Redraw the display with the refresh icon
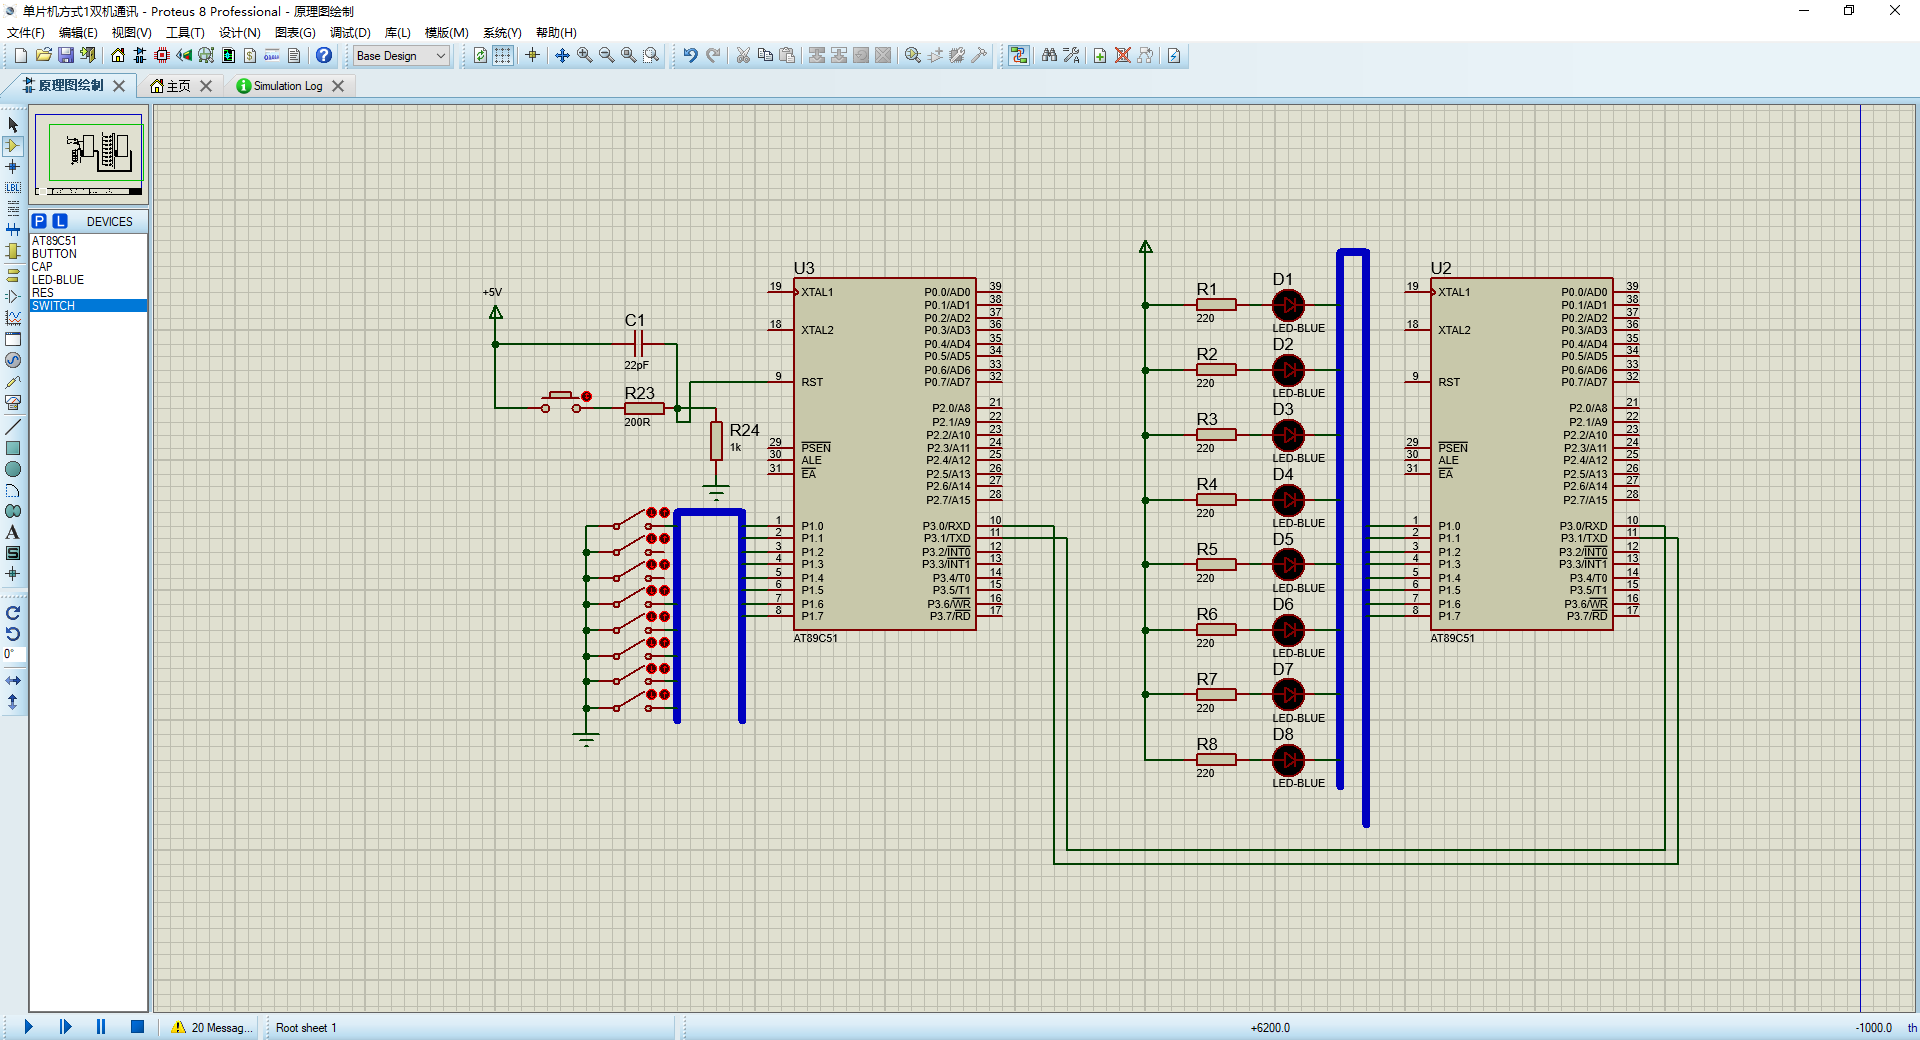The image size is (1920, 1040). (x=481, y=55)
